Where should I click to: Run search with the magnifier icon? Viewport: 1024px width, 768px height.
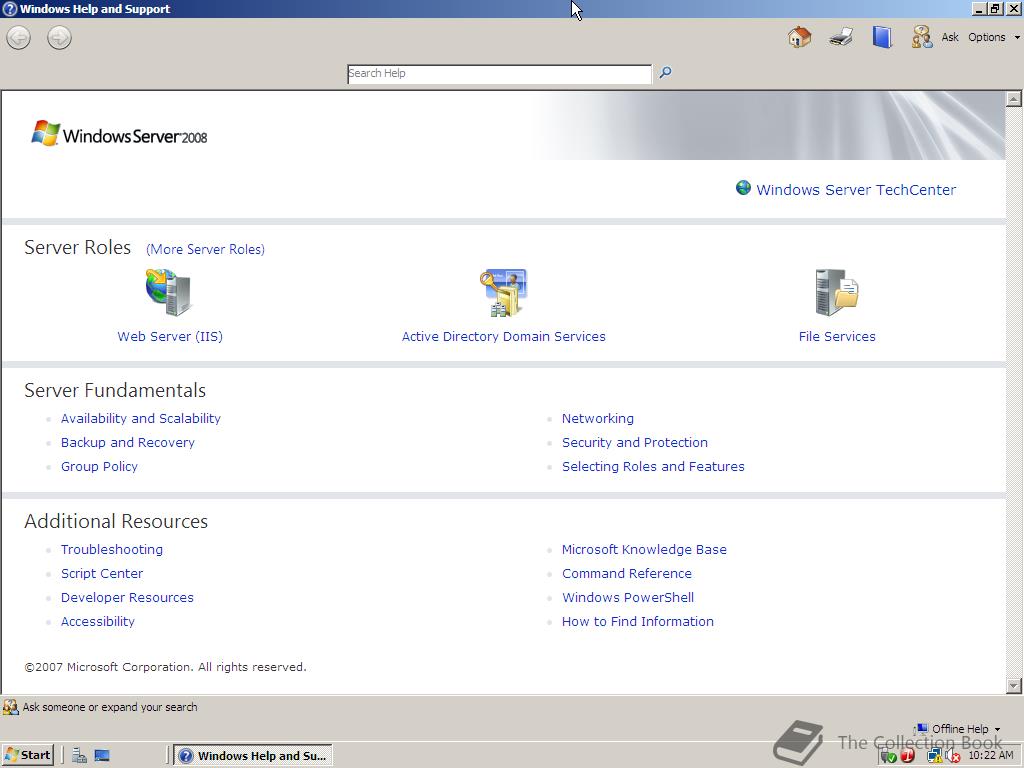(665, 72)
